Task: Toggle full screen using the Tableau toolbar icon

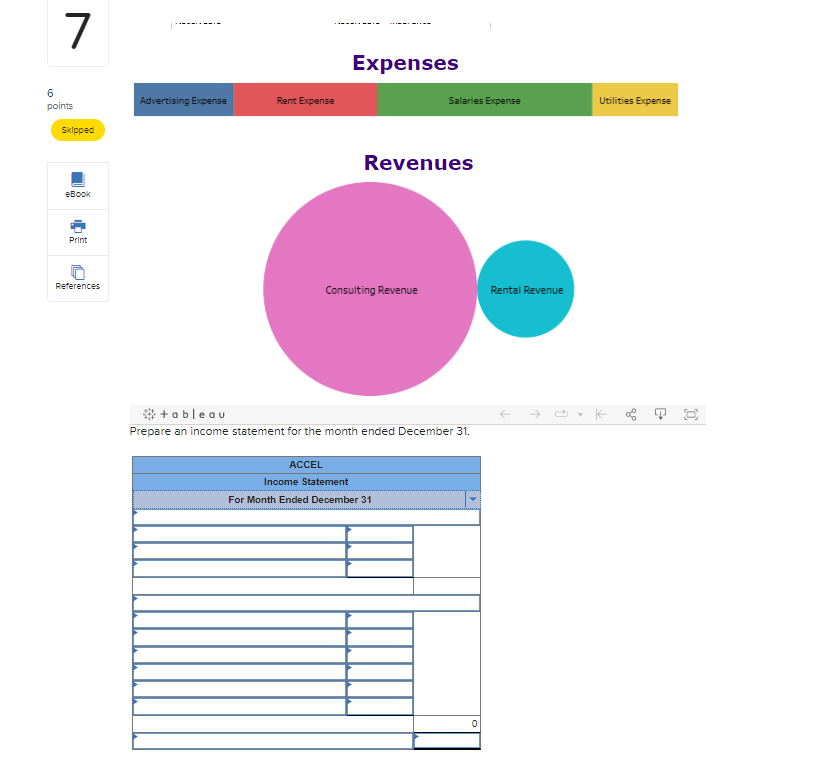Action: pyautogui.click(x=691, y=414)
